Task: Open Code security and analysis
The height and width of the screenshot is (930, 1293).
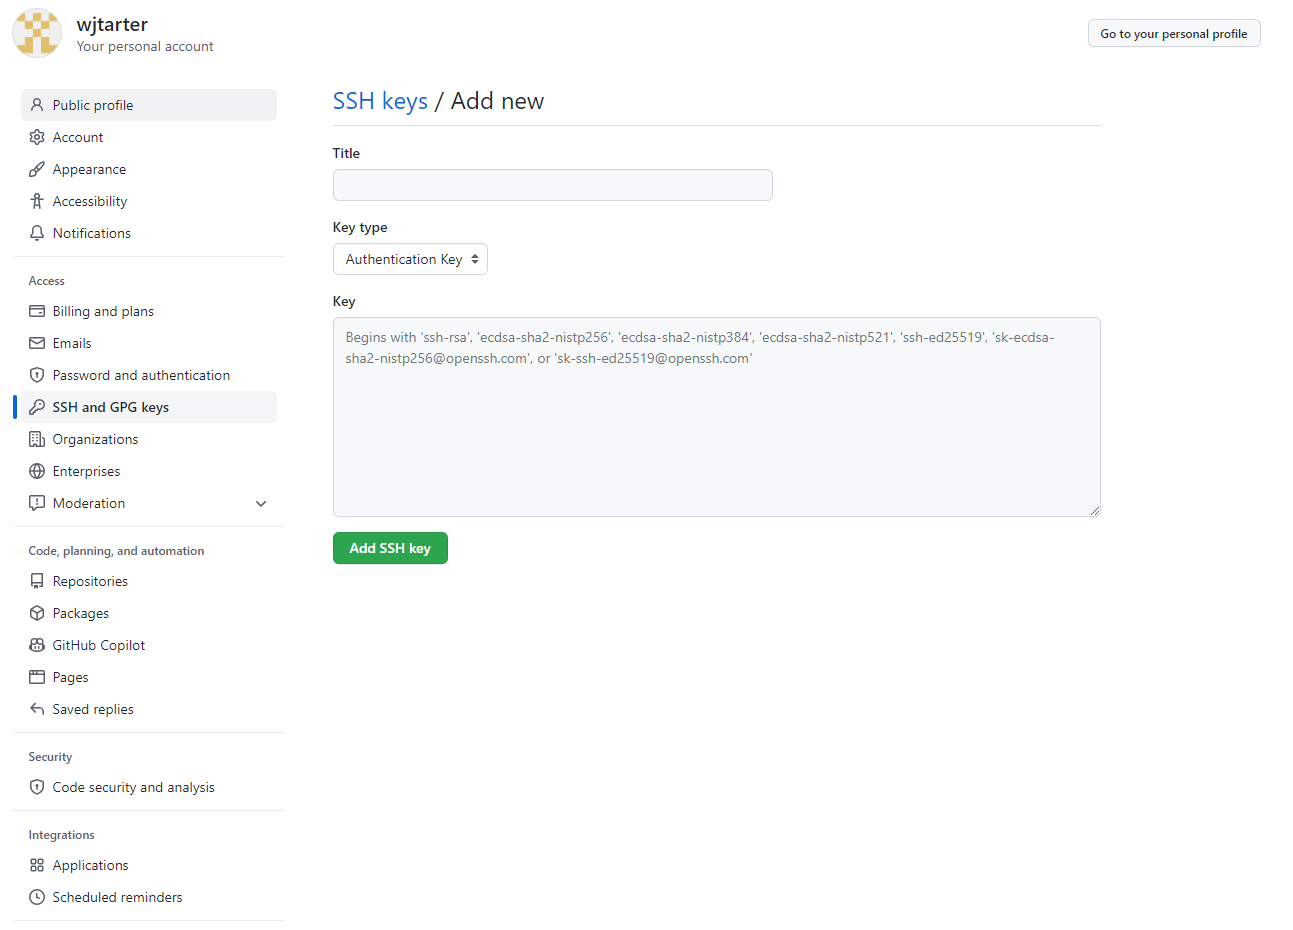Action: pyautogui.click(x=149, y=787)
